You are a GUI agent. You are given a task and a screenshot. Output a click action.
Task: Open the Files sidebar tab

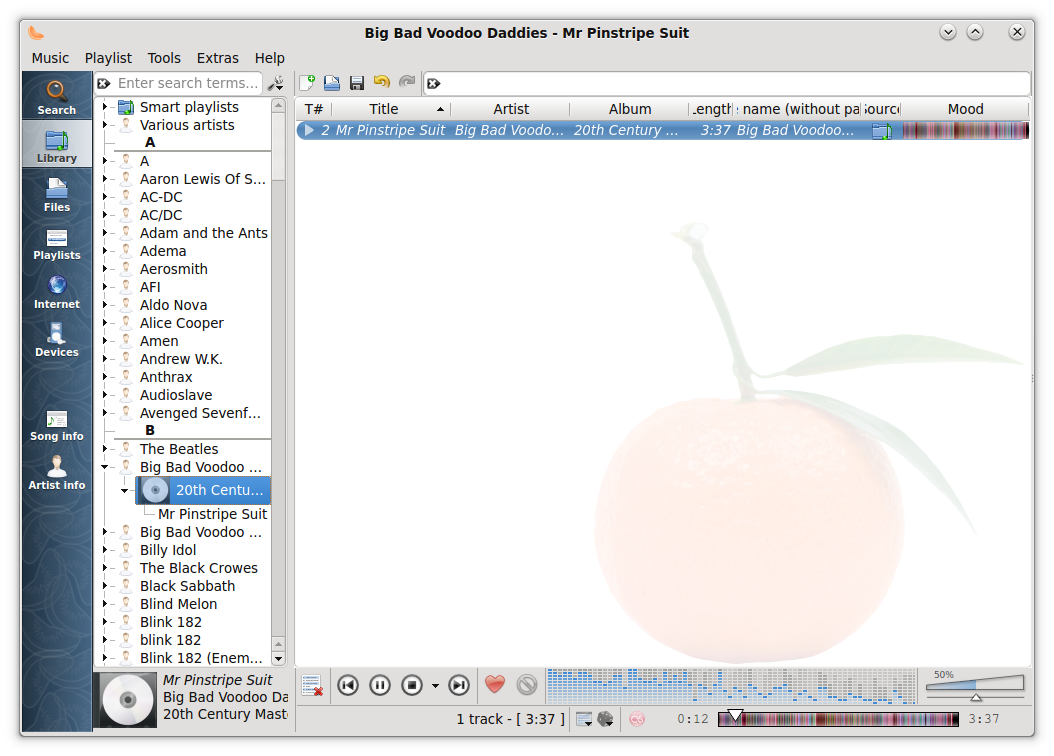coord(56,195)
